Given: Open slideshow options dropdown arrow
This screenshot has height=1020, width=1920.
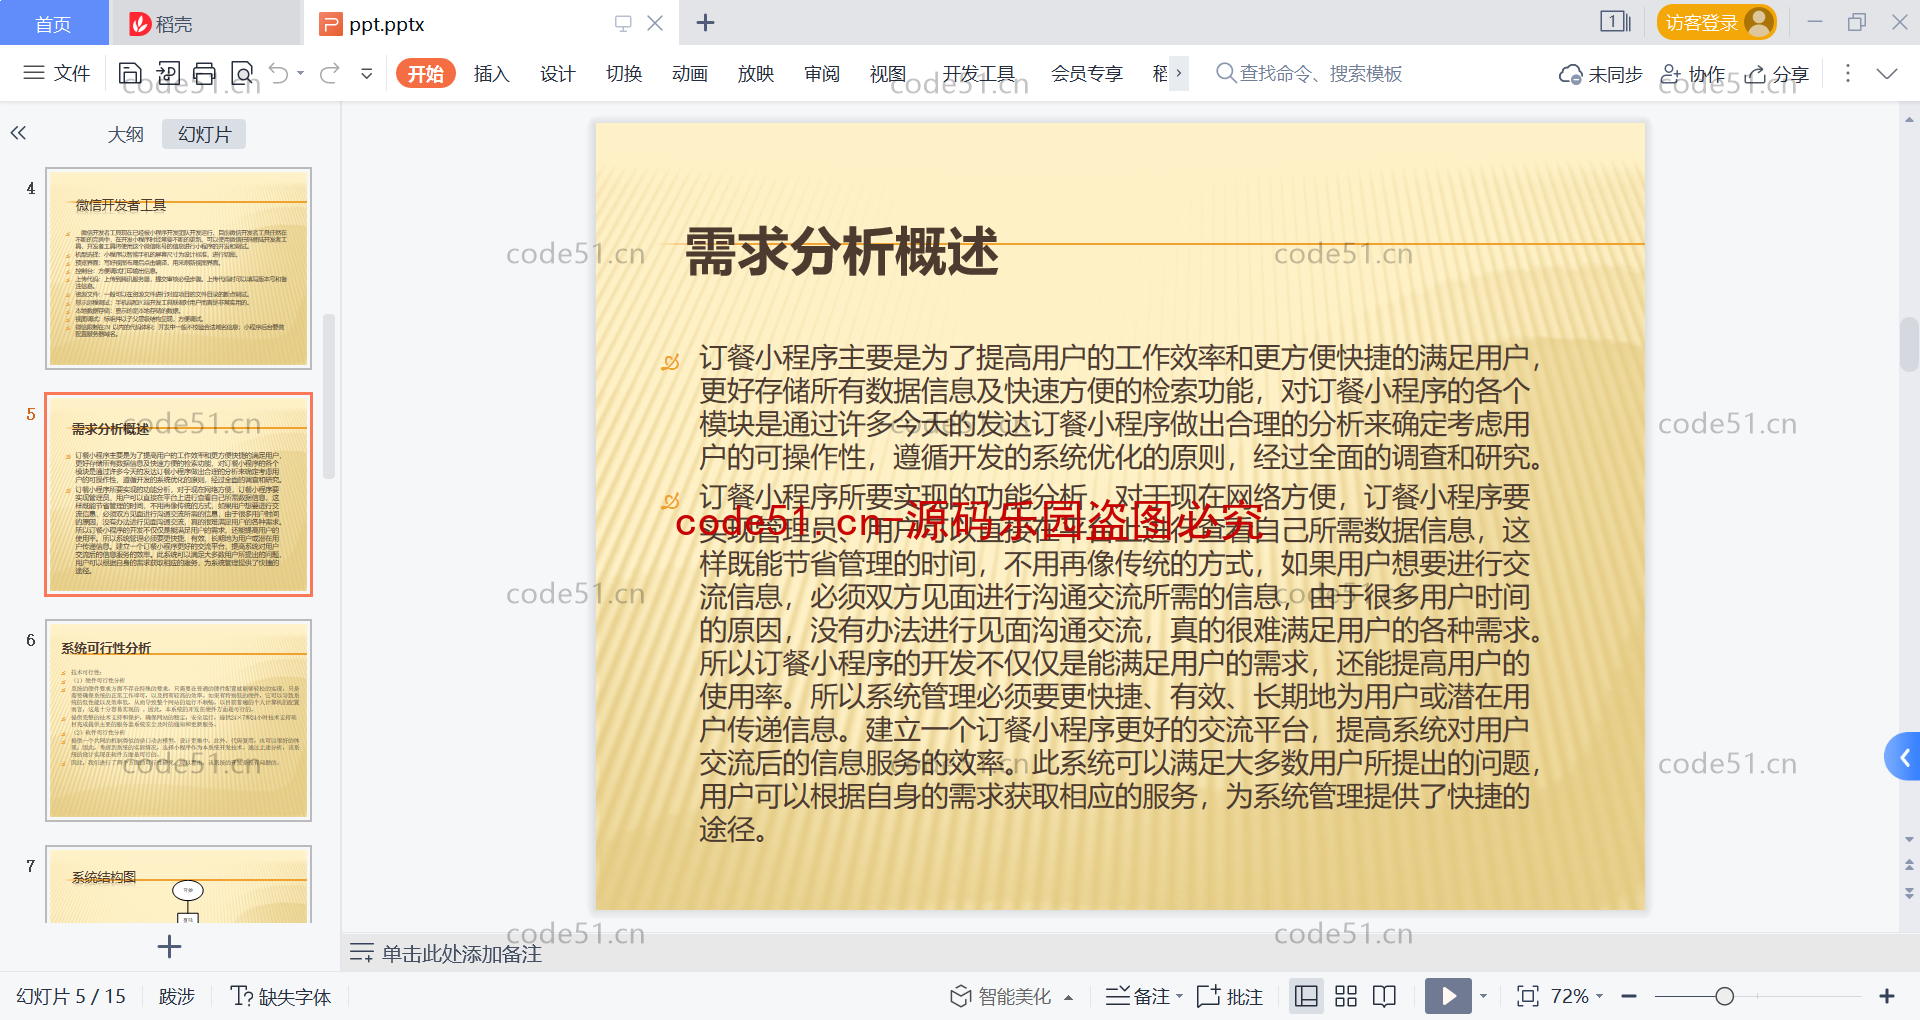Looking at the screenshot, I should point(1484,996).
